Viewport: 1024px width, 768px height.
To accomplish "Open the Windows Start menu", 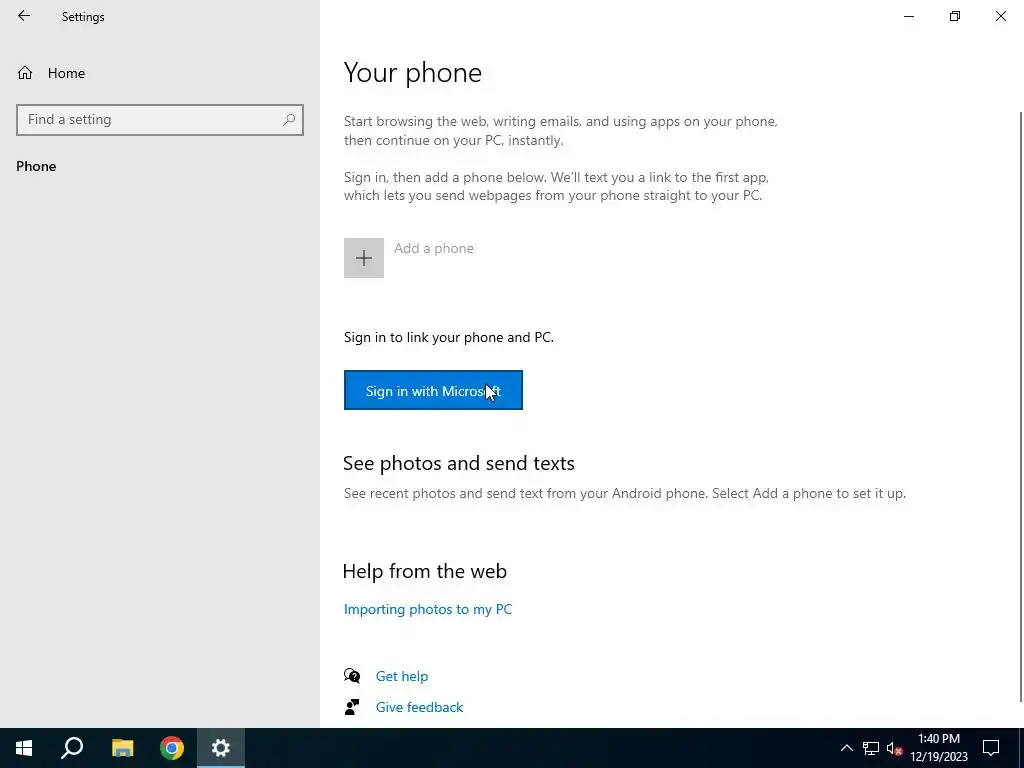I will (x=24, y=748).
